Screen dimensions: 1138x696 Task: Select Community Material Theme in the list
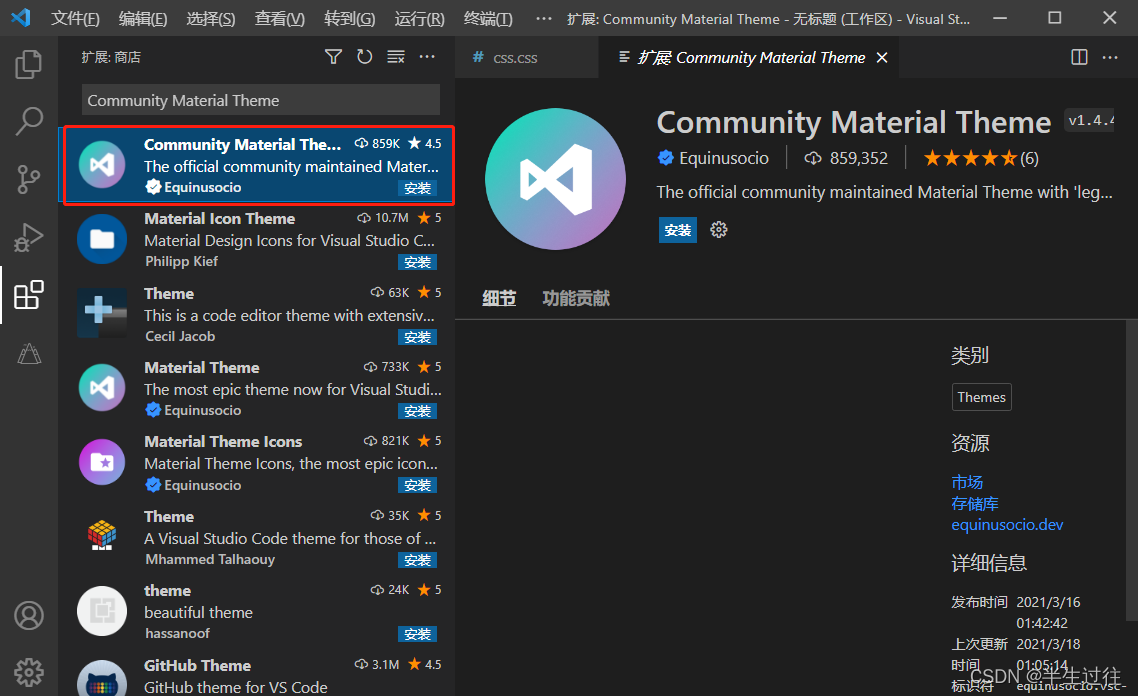256,165
